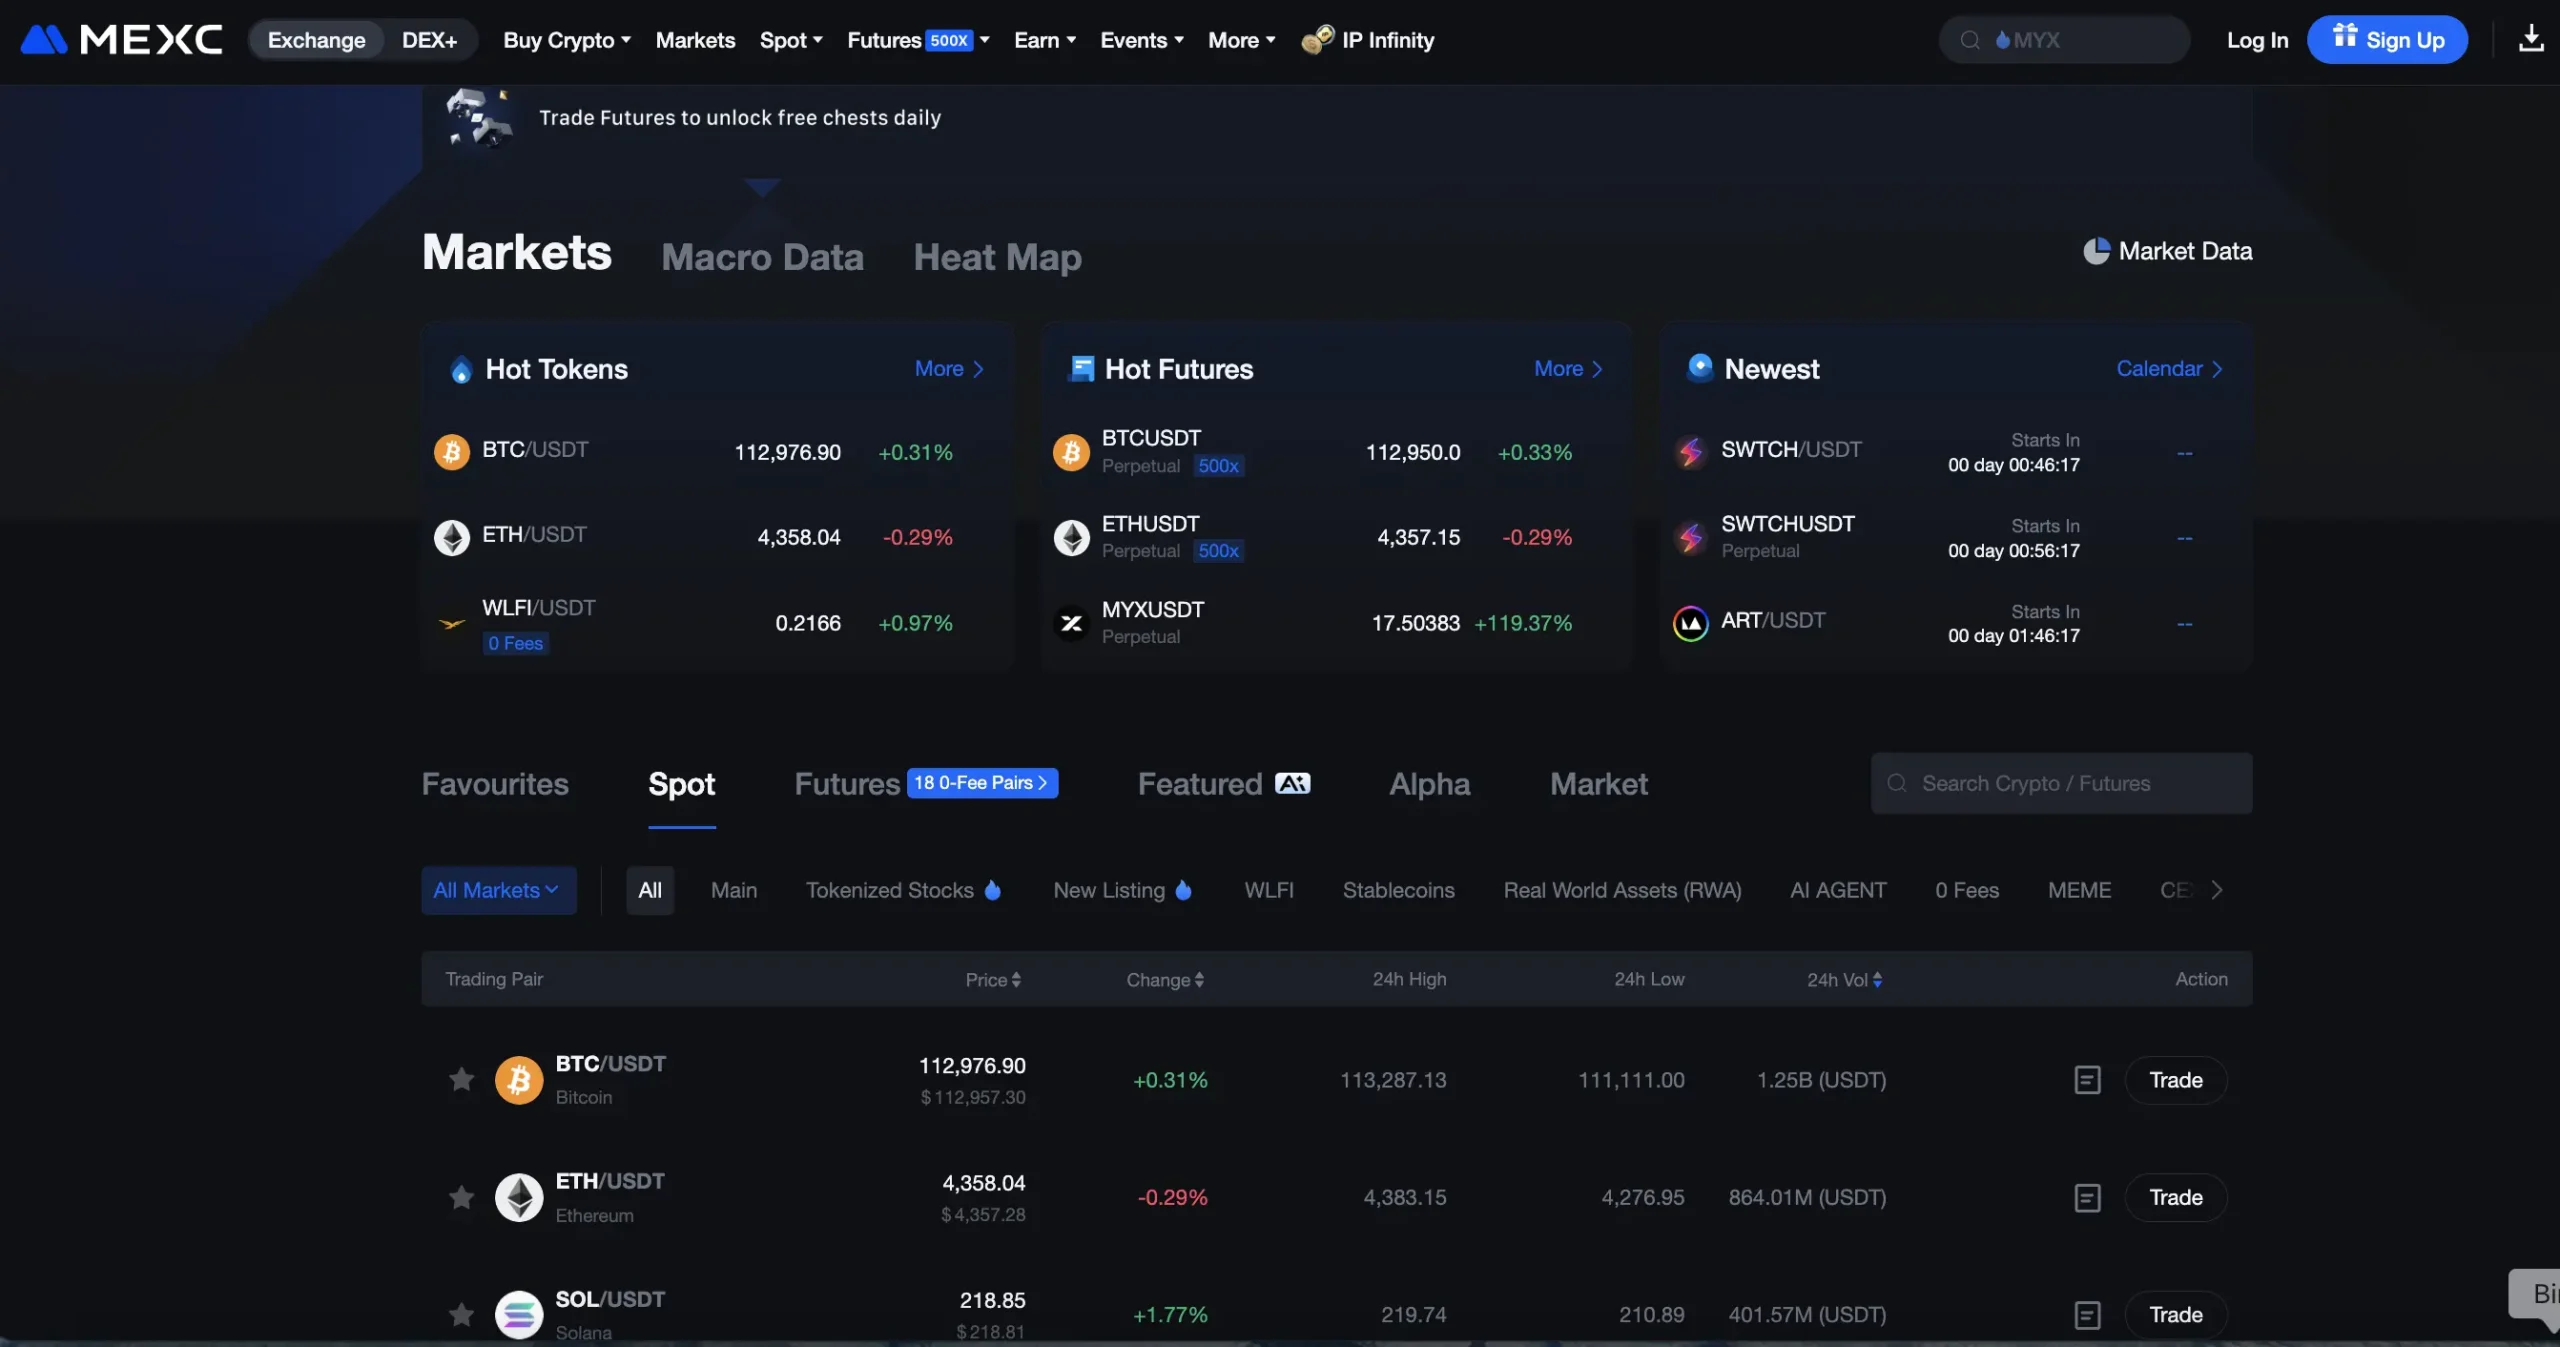The height and width of the screenshot is (1347, 2560).
Task: Click the Hot Futures panel icon
Action: coord(1081,369)
